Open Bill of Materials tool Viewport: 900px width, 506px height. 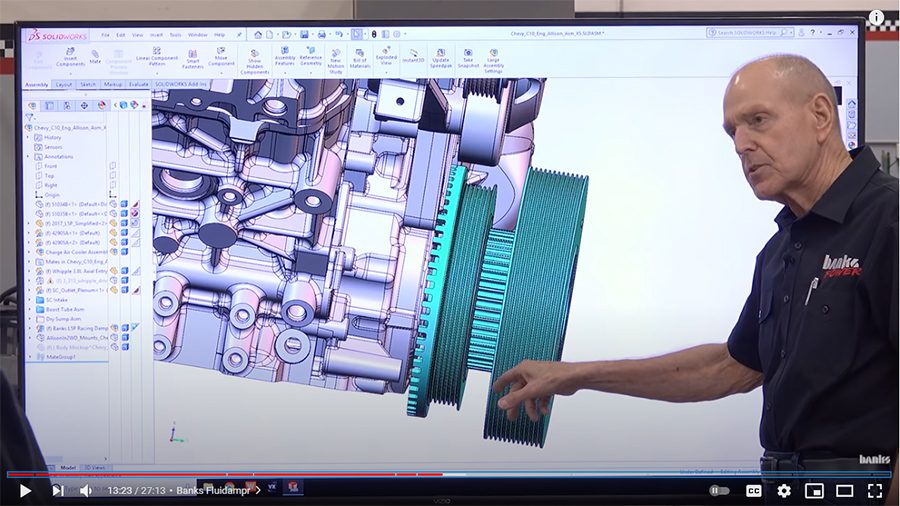coord(360,59)
